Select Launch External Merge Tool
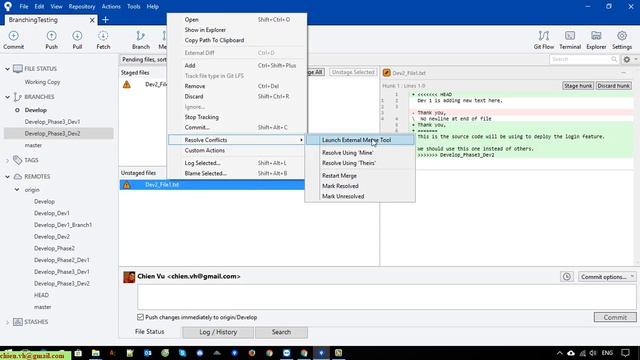The image size is (640, 360). [360, 140]
